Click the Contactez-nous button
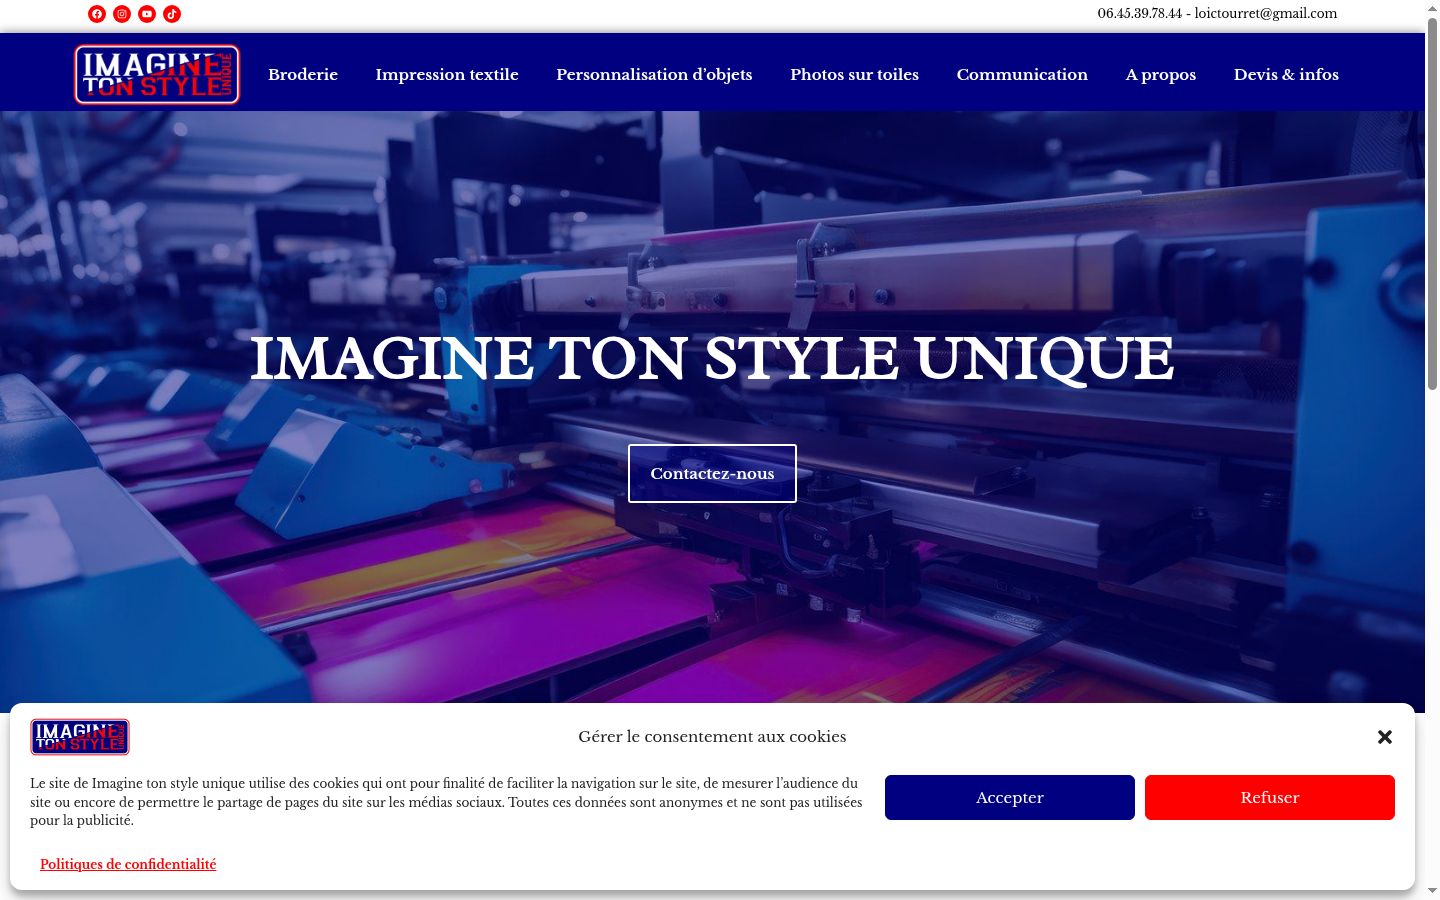Screen dimensions: 1440x900 (x=712, y=473)
